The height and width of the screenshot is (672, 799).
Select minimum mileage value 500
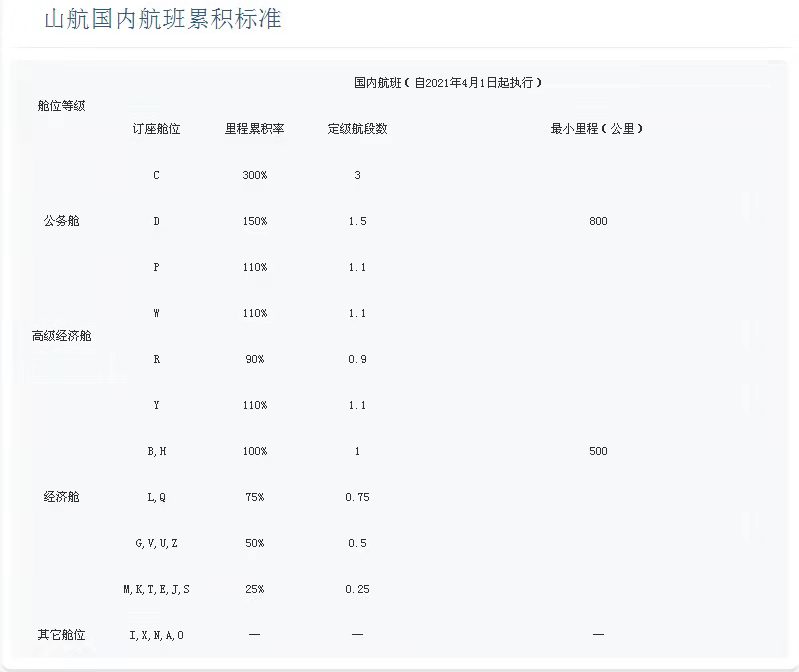click(598, 451)
